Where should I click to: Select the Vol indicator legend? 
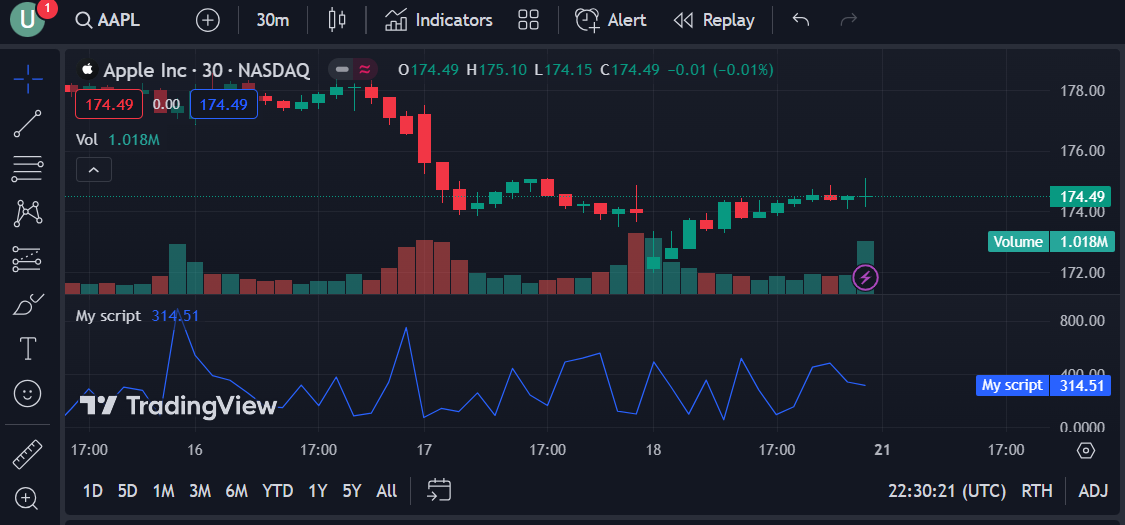[118, 140]
